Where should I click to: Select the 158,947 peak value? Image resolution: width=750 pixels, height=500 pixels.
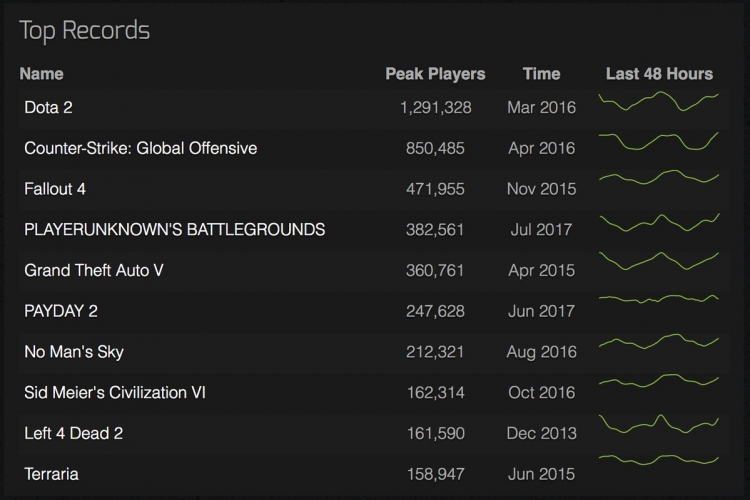click(x=436, y=474)
